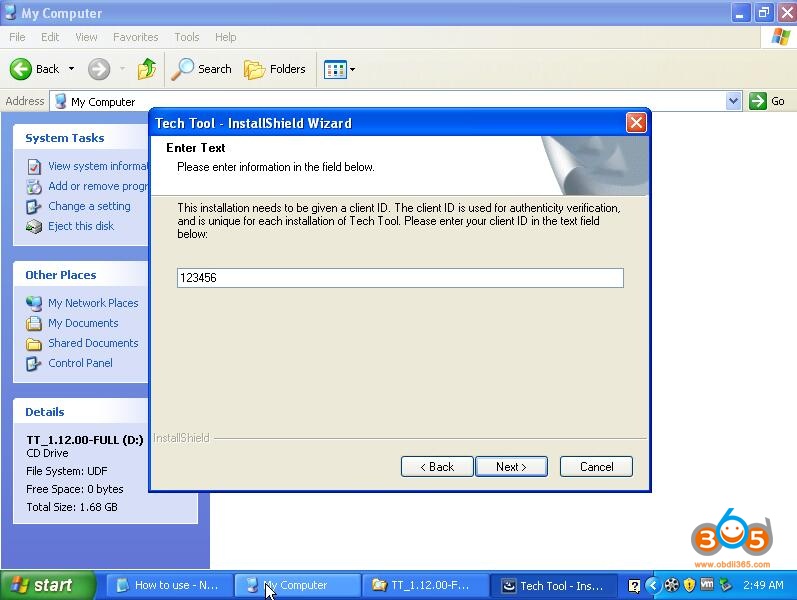Click the green Back arrow in the toolbar
This screenshot has height=600, width=797.
coord(21,69)
